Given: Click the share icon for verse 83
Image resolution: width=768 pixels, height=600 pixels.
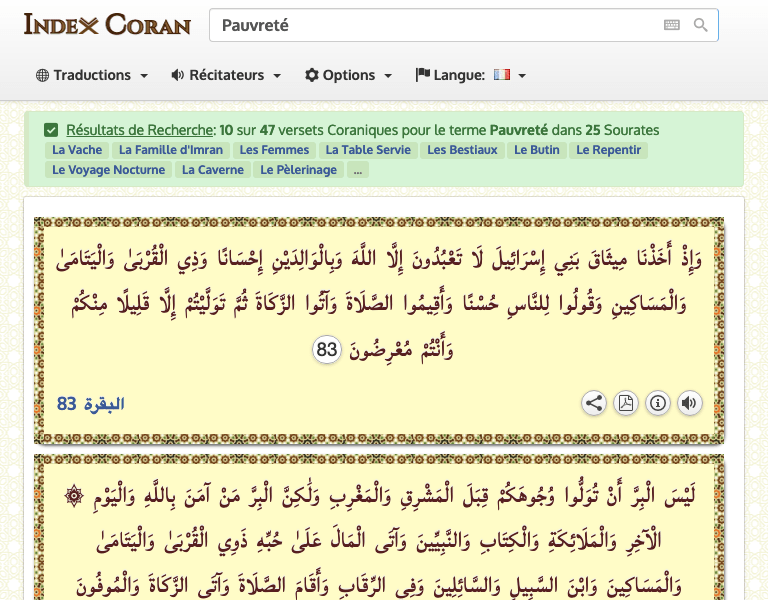Looking at the screenshot, I should [x=594, y=403].
